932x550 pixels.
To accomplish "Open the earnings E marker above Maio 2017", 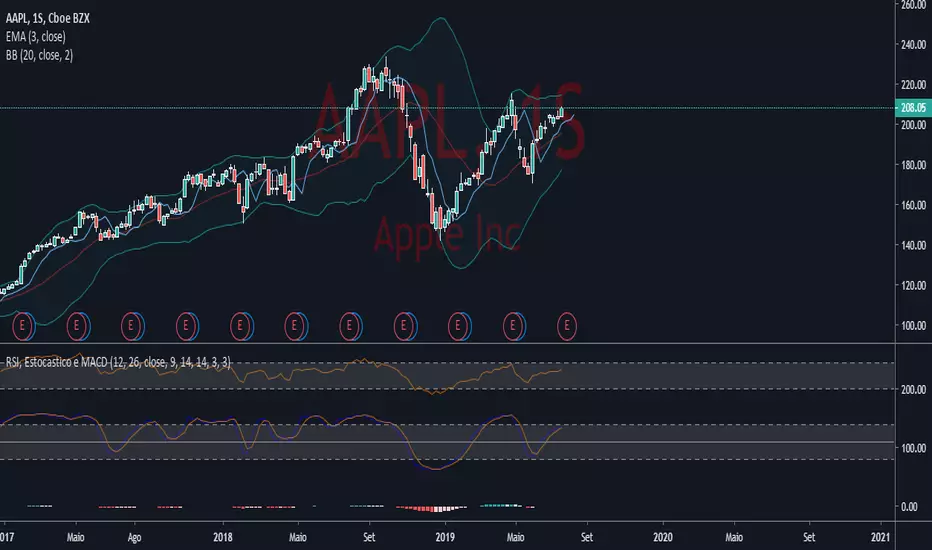I will (x=77, y=326).
